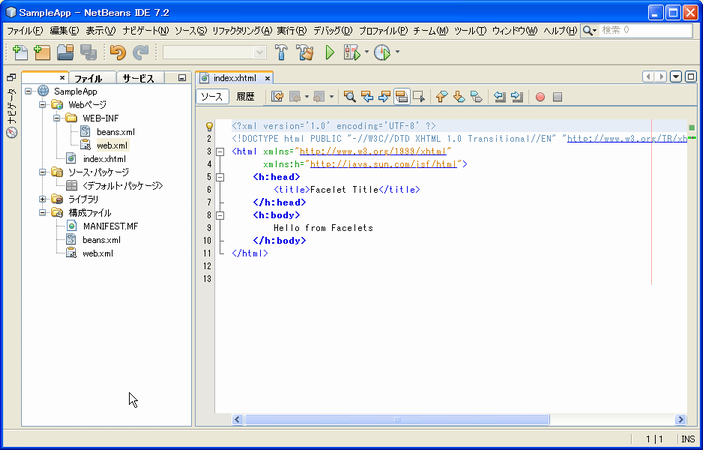703x450 pixels.
Task: Click the New Project toolbar icon
Action: pos(42,53)
